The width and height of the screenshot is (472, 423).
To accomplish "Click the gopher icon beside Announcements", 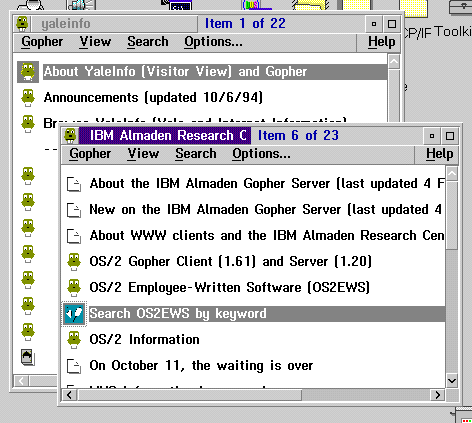I will coord(28,98).
